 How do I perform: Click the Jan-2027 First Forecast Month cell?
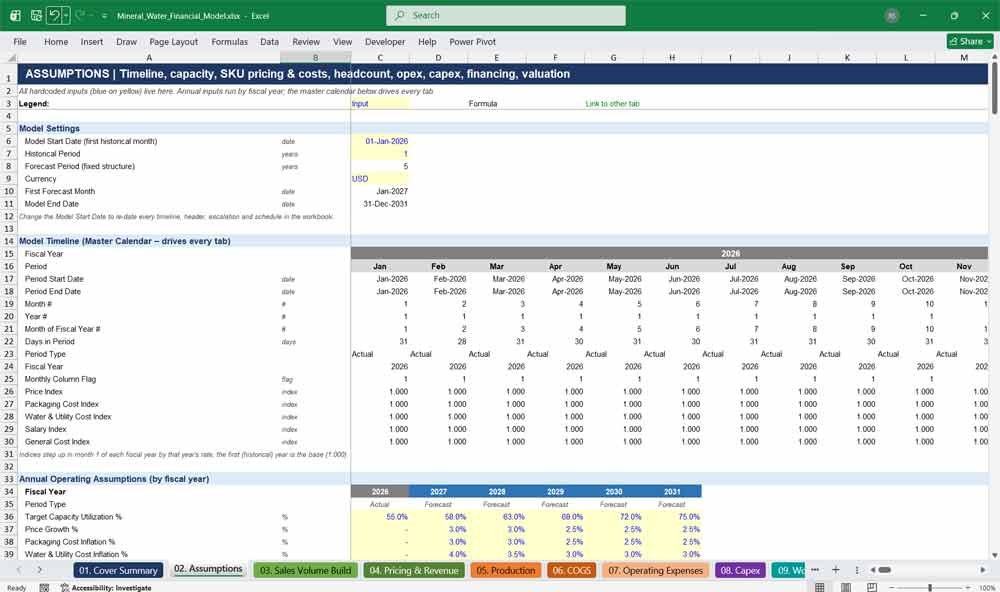click(x=380, y=191)
